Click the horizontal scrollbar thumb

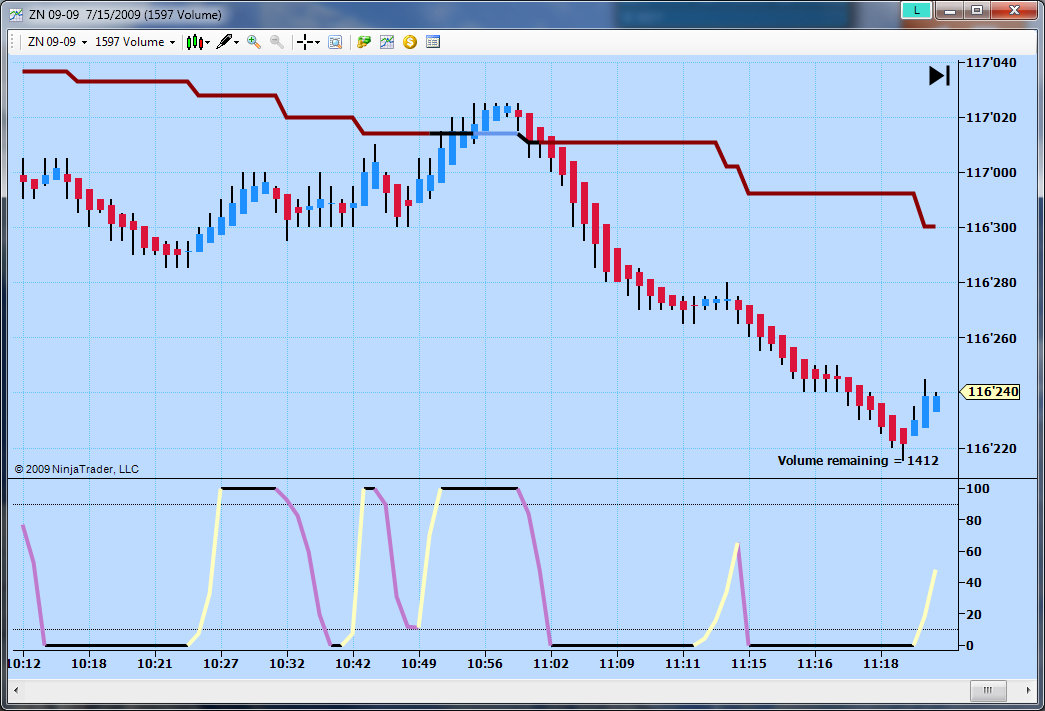coord(988,690)
